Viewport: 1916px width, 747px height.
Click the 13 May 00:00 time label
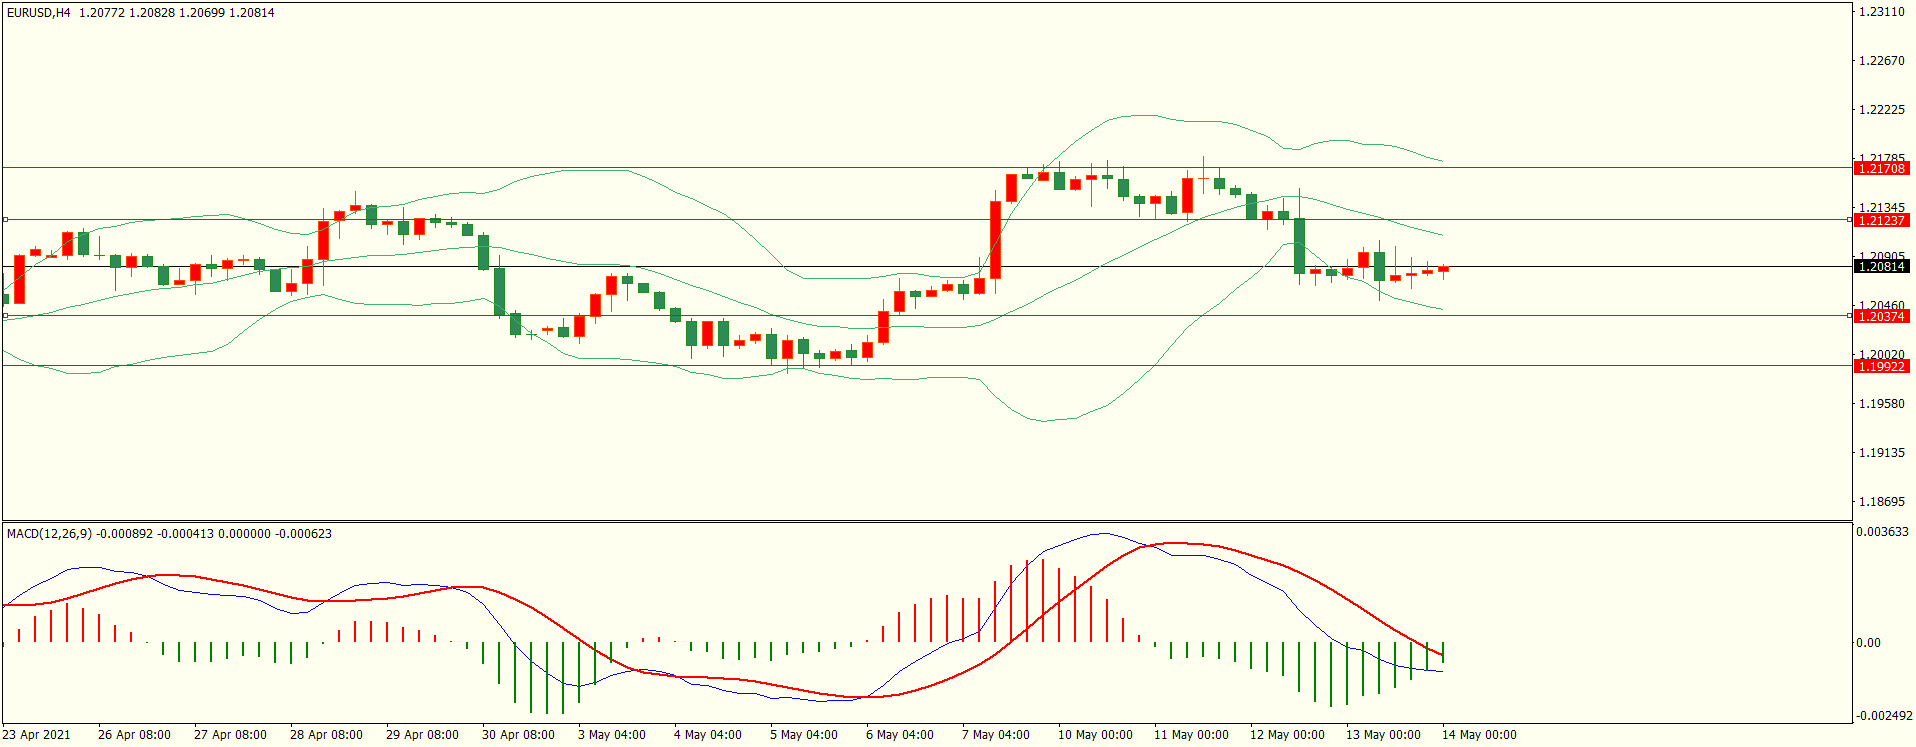pyautogui.click(x=1383, y=735)
